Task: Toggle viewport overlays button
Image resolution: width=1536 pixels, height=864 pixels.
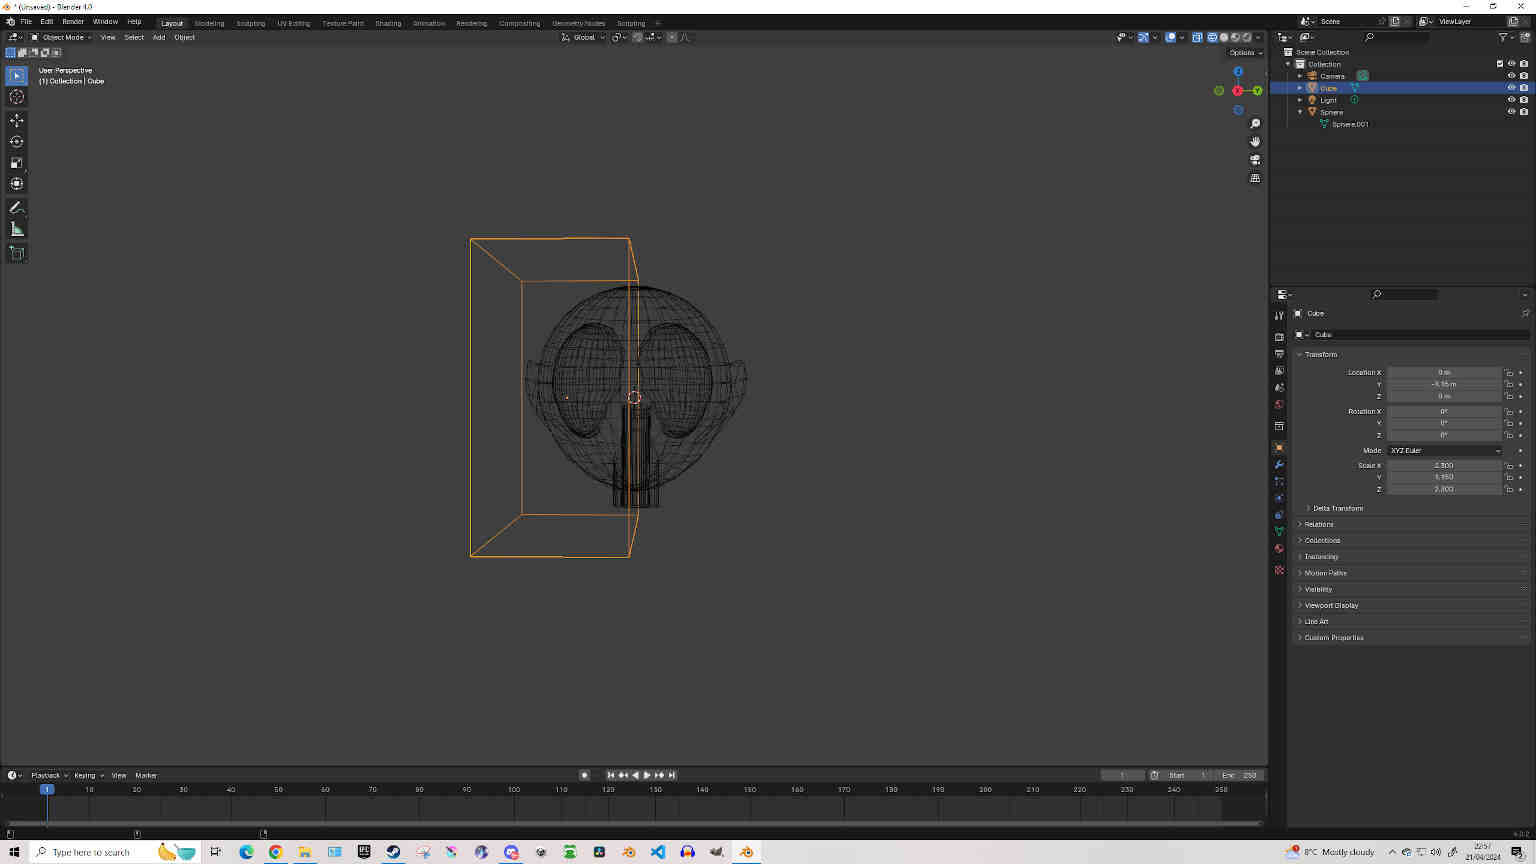Action: click(1171, 37)
